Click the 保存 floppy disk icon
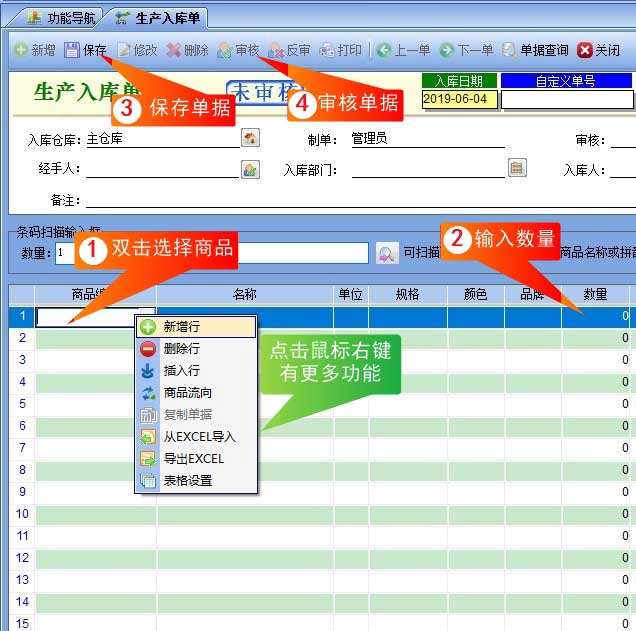This screenshot has height=631, width=636. (72, 50)
